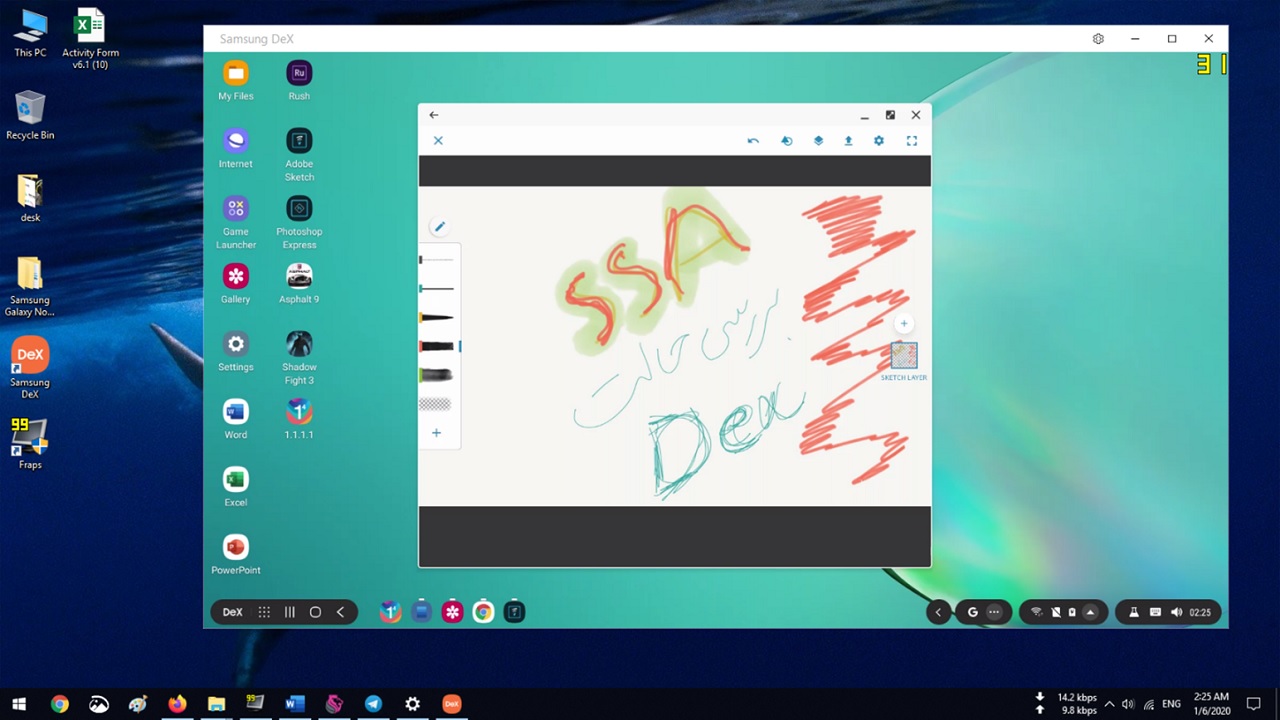
Task: Pick the red thick marker brush
Action: click(437, 346)
